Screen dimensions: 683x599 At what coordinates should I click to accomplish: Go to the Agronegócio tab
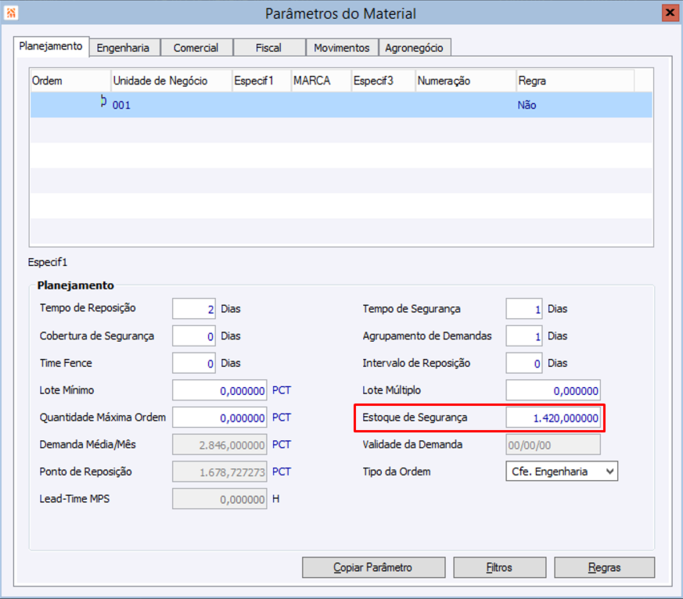414,47
